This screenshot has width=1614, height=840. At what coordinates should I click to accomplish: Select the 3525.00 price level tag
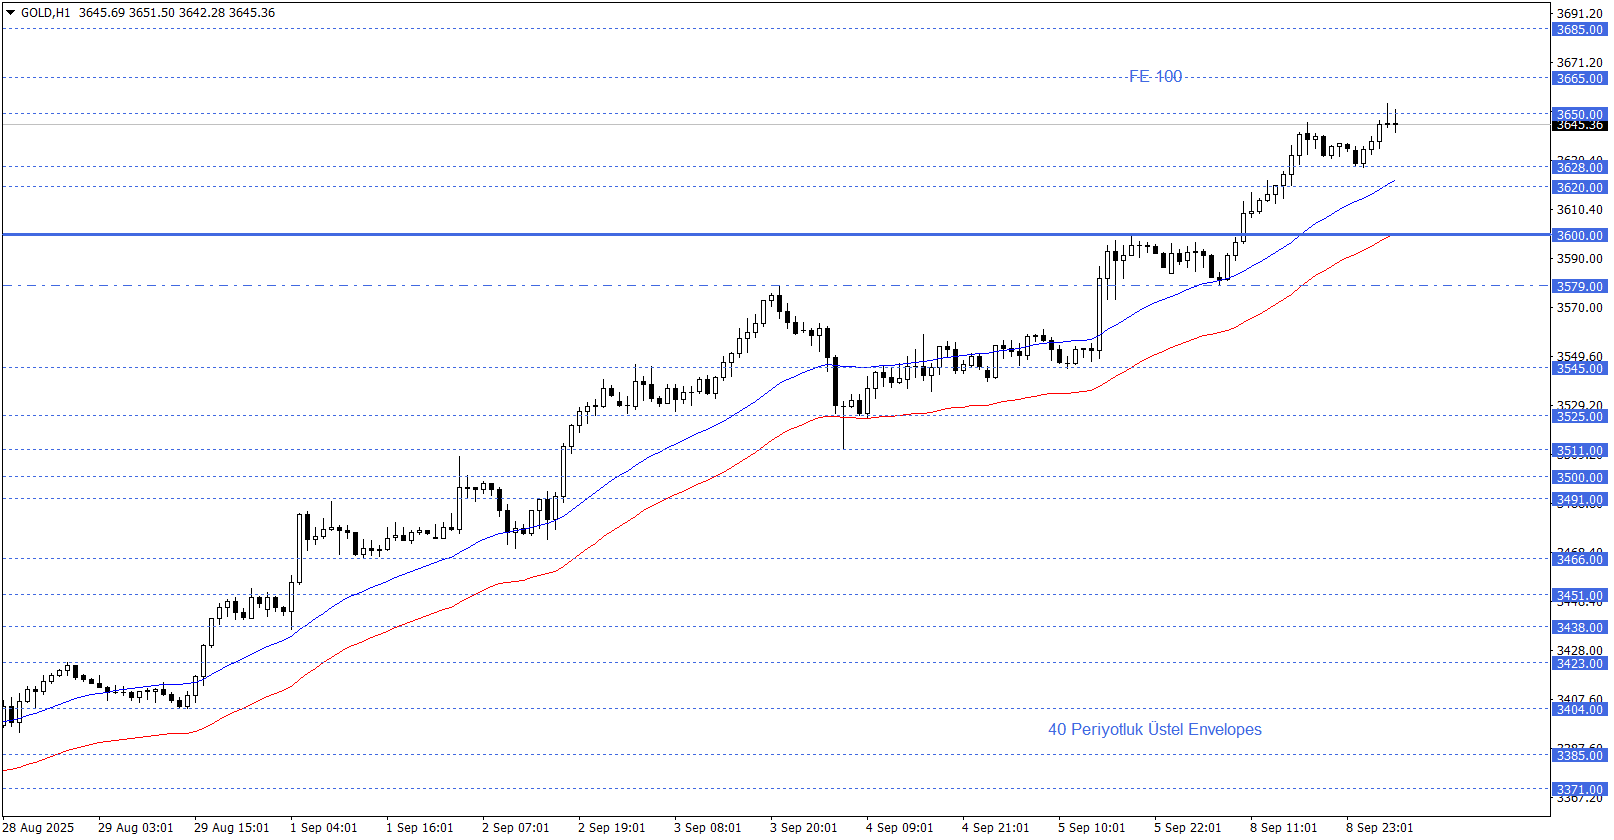point(1579,416)
